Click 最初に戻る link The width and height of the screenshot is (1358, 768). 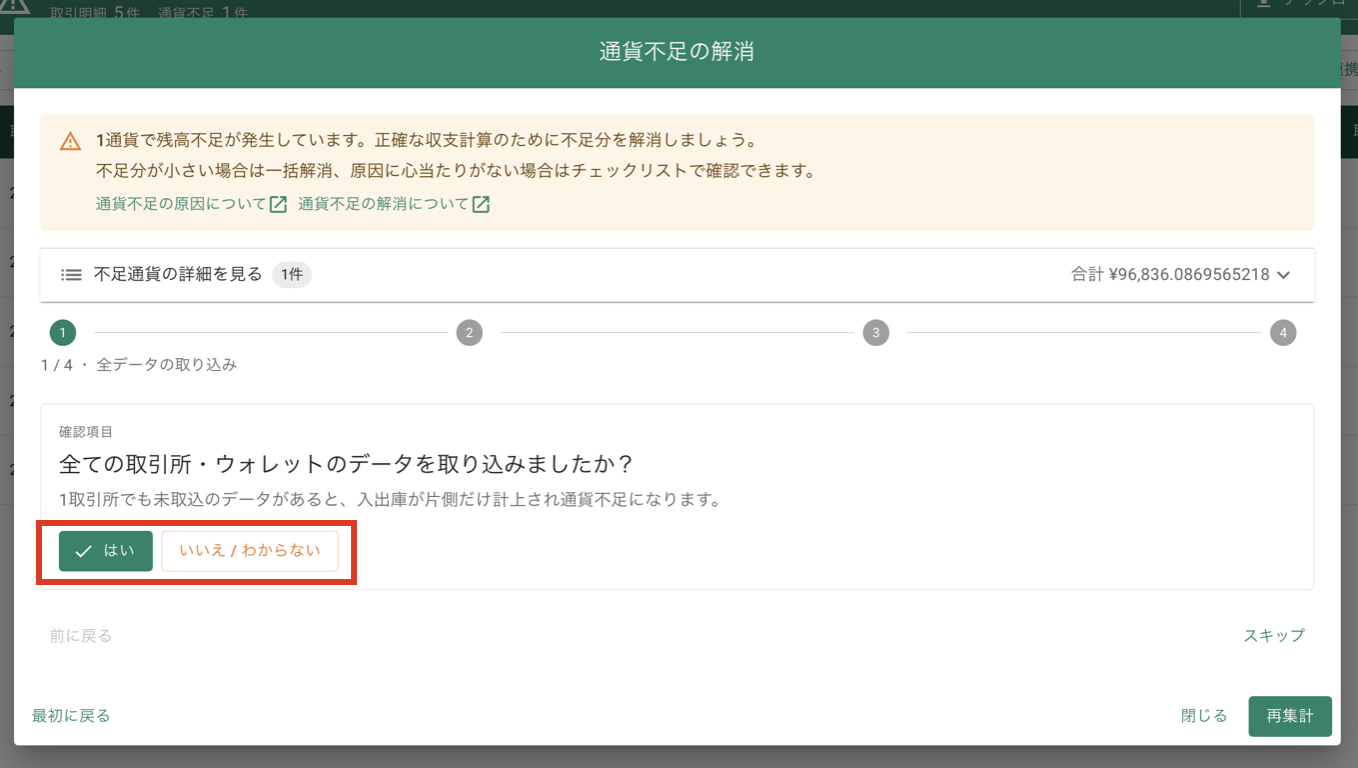pyautogui.click(x=71, y=716)
